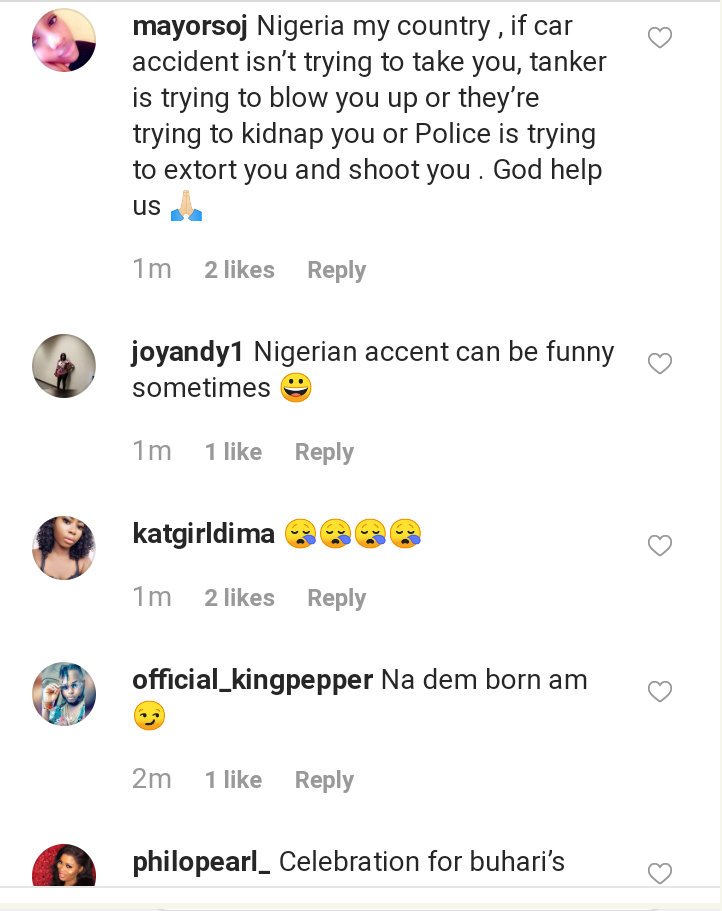View the 1 like on joyandy1's comment
Viewport: 722px width, 911px height.
click(x=233, y=452)
